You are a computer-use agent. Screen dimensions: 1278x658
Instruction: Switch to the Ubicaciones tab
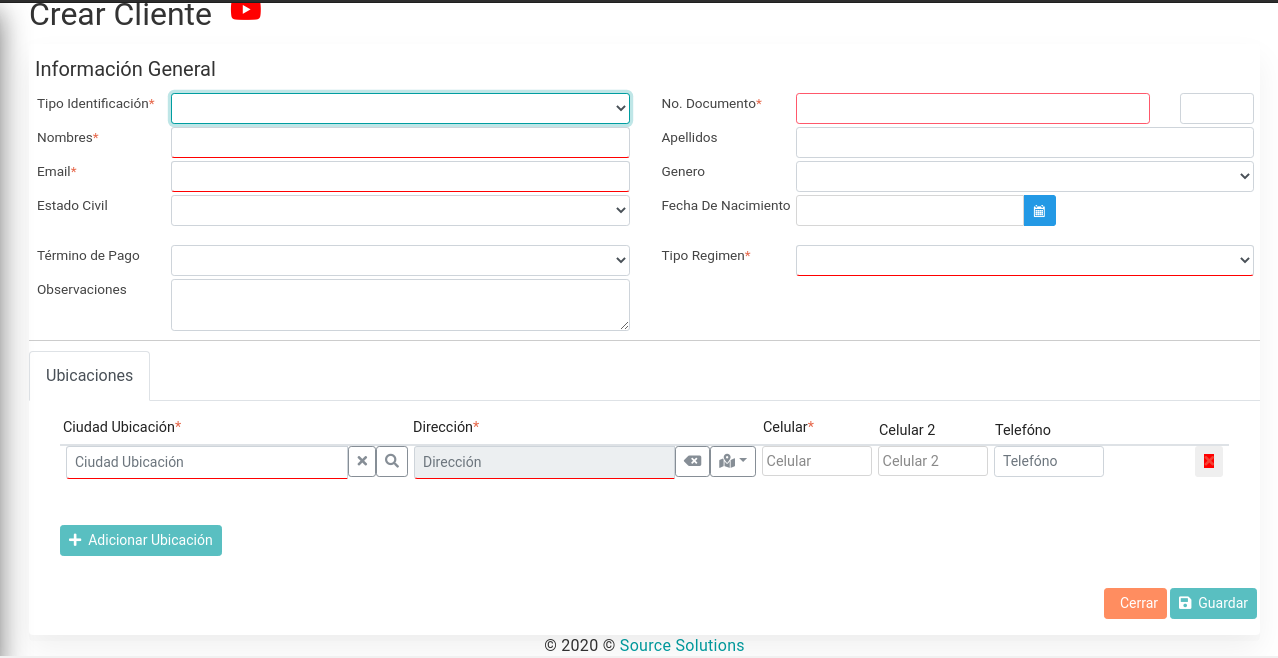point(90,376)
